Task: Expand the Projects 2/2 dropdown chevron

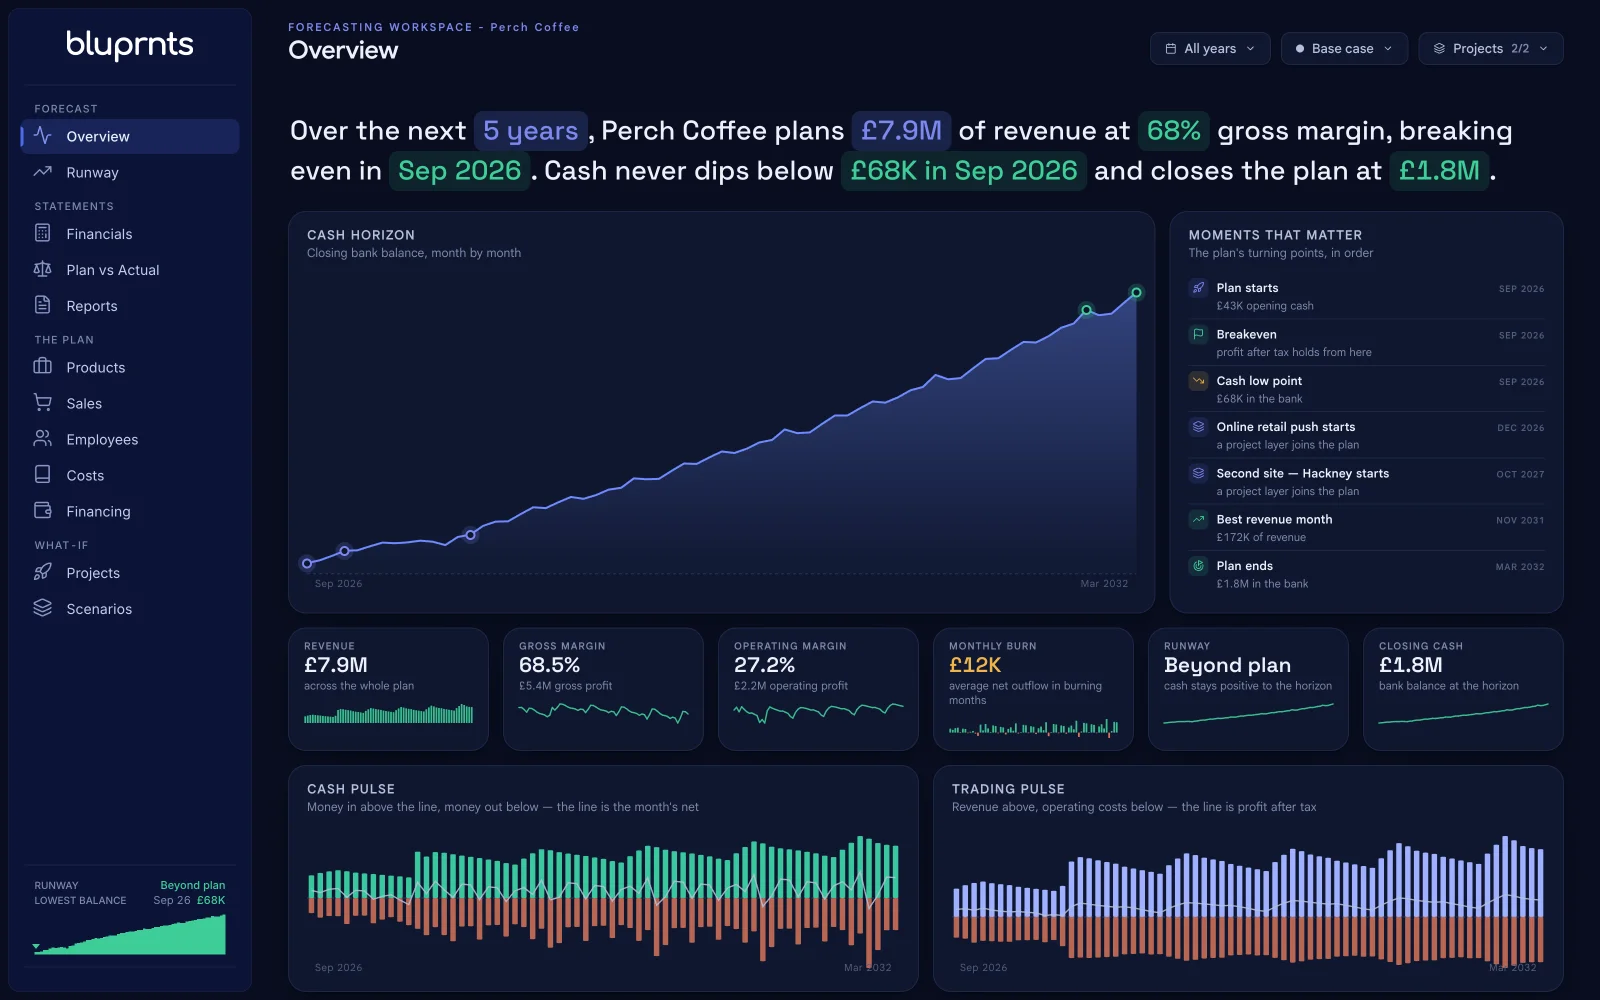Action: point(1543,48)
